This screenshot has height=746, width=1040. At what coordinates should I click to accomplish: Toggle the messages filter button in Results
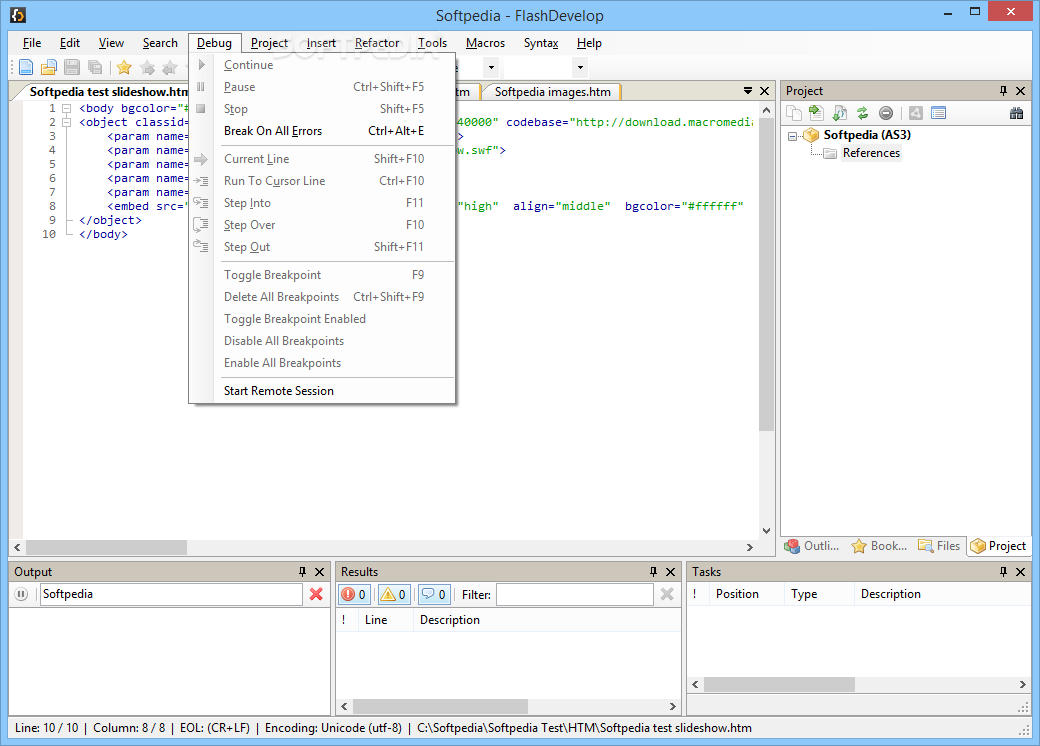tap(434, 594)
